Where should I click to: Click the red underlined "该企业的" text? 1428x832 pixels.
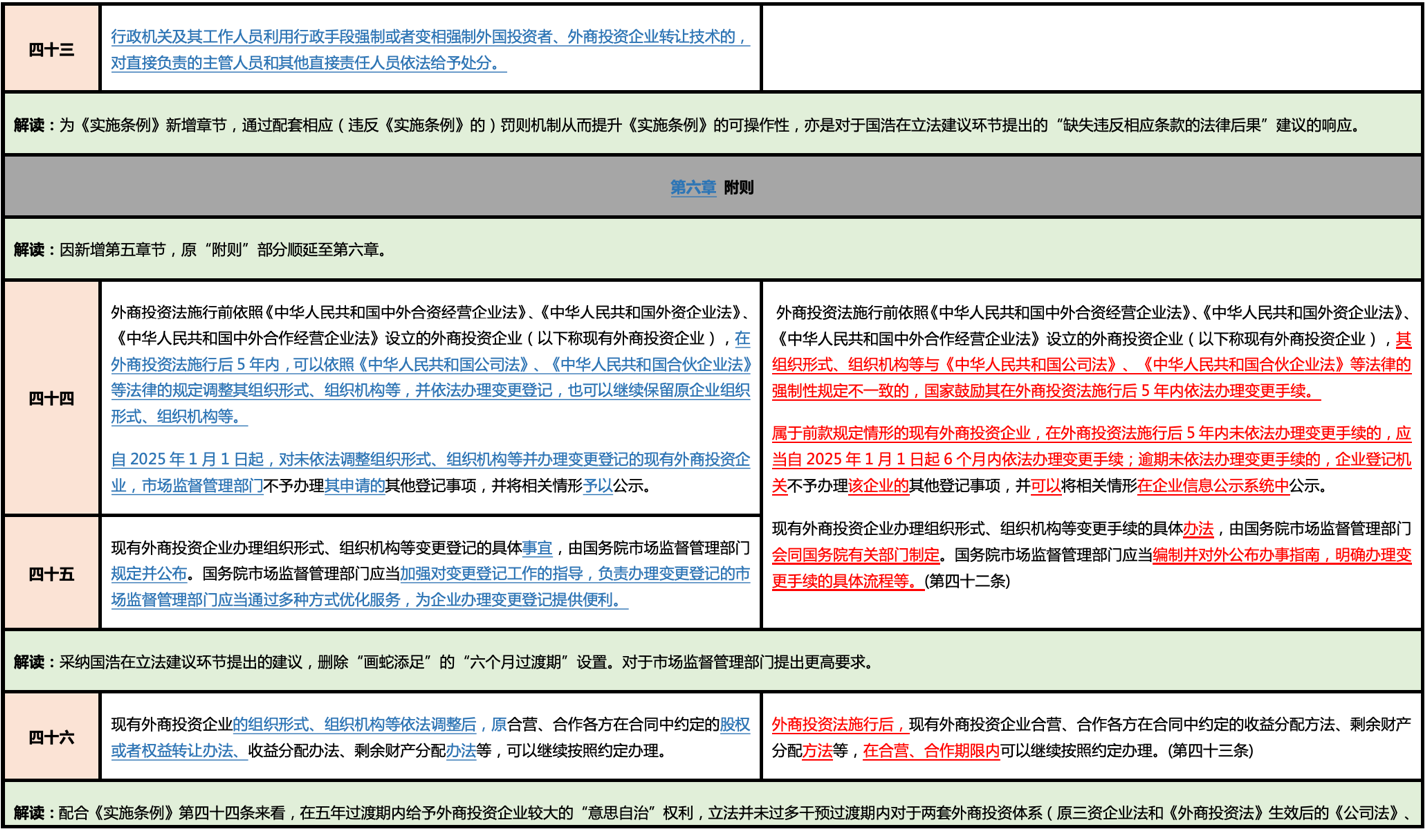(879, 487)
